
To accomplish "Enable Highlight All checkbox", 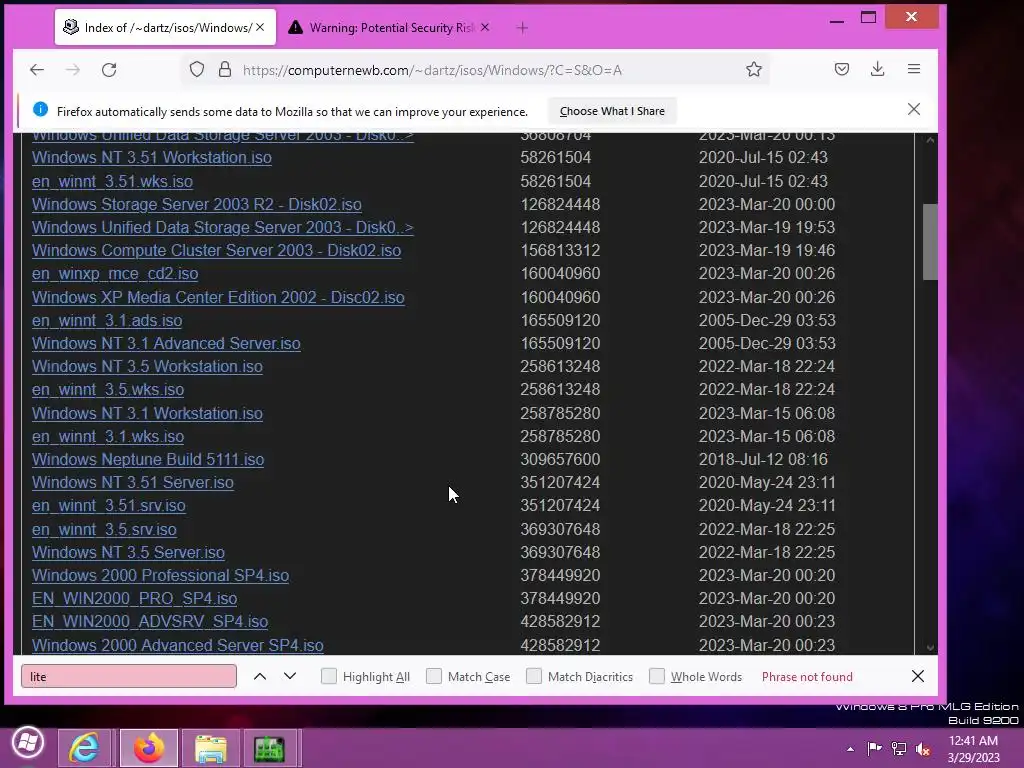I will (x=329, y=676).
